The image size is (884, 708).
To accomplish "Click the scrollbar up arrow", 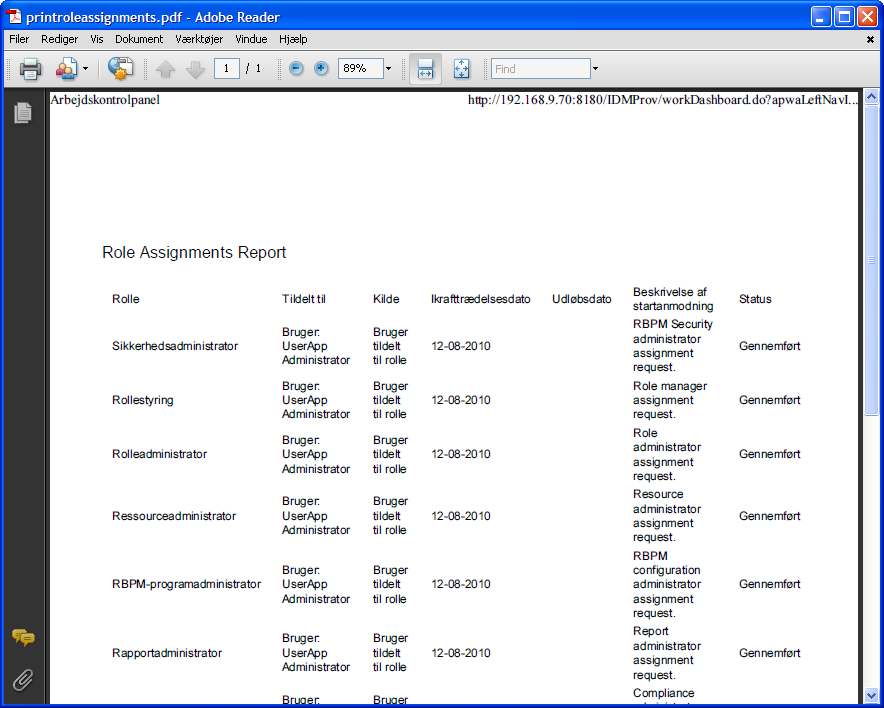I will tap(871, 97).
